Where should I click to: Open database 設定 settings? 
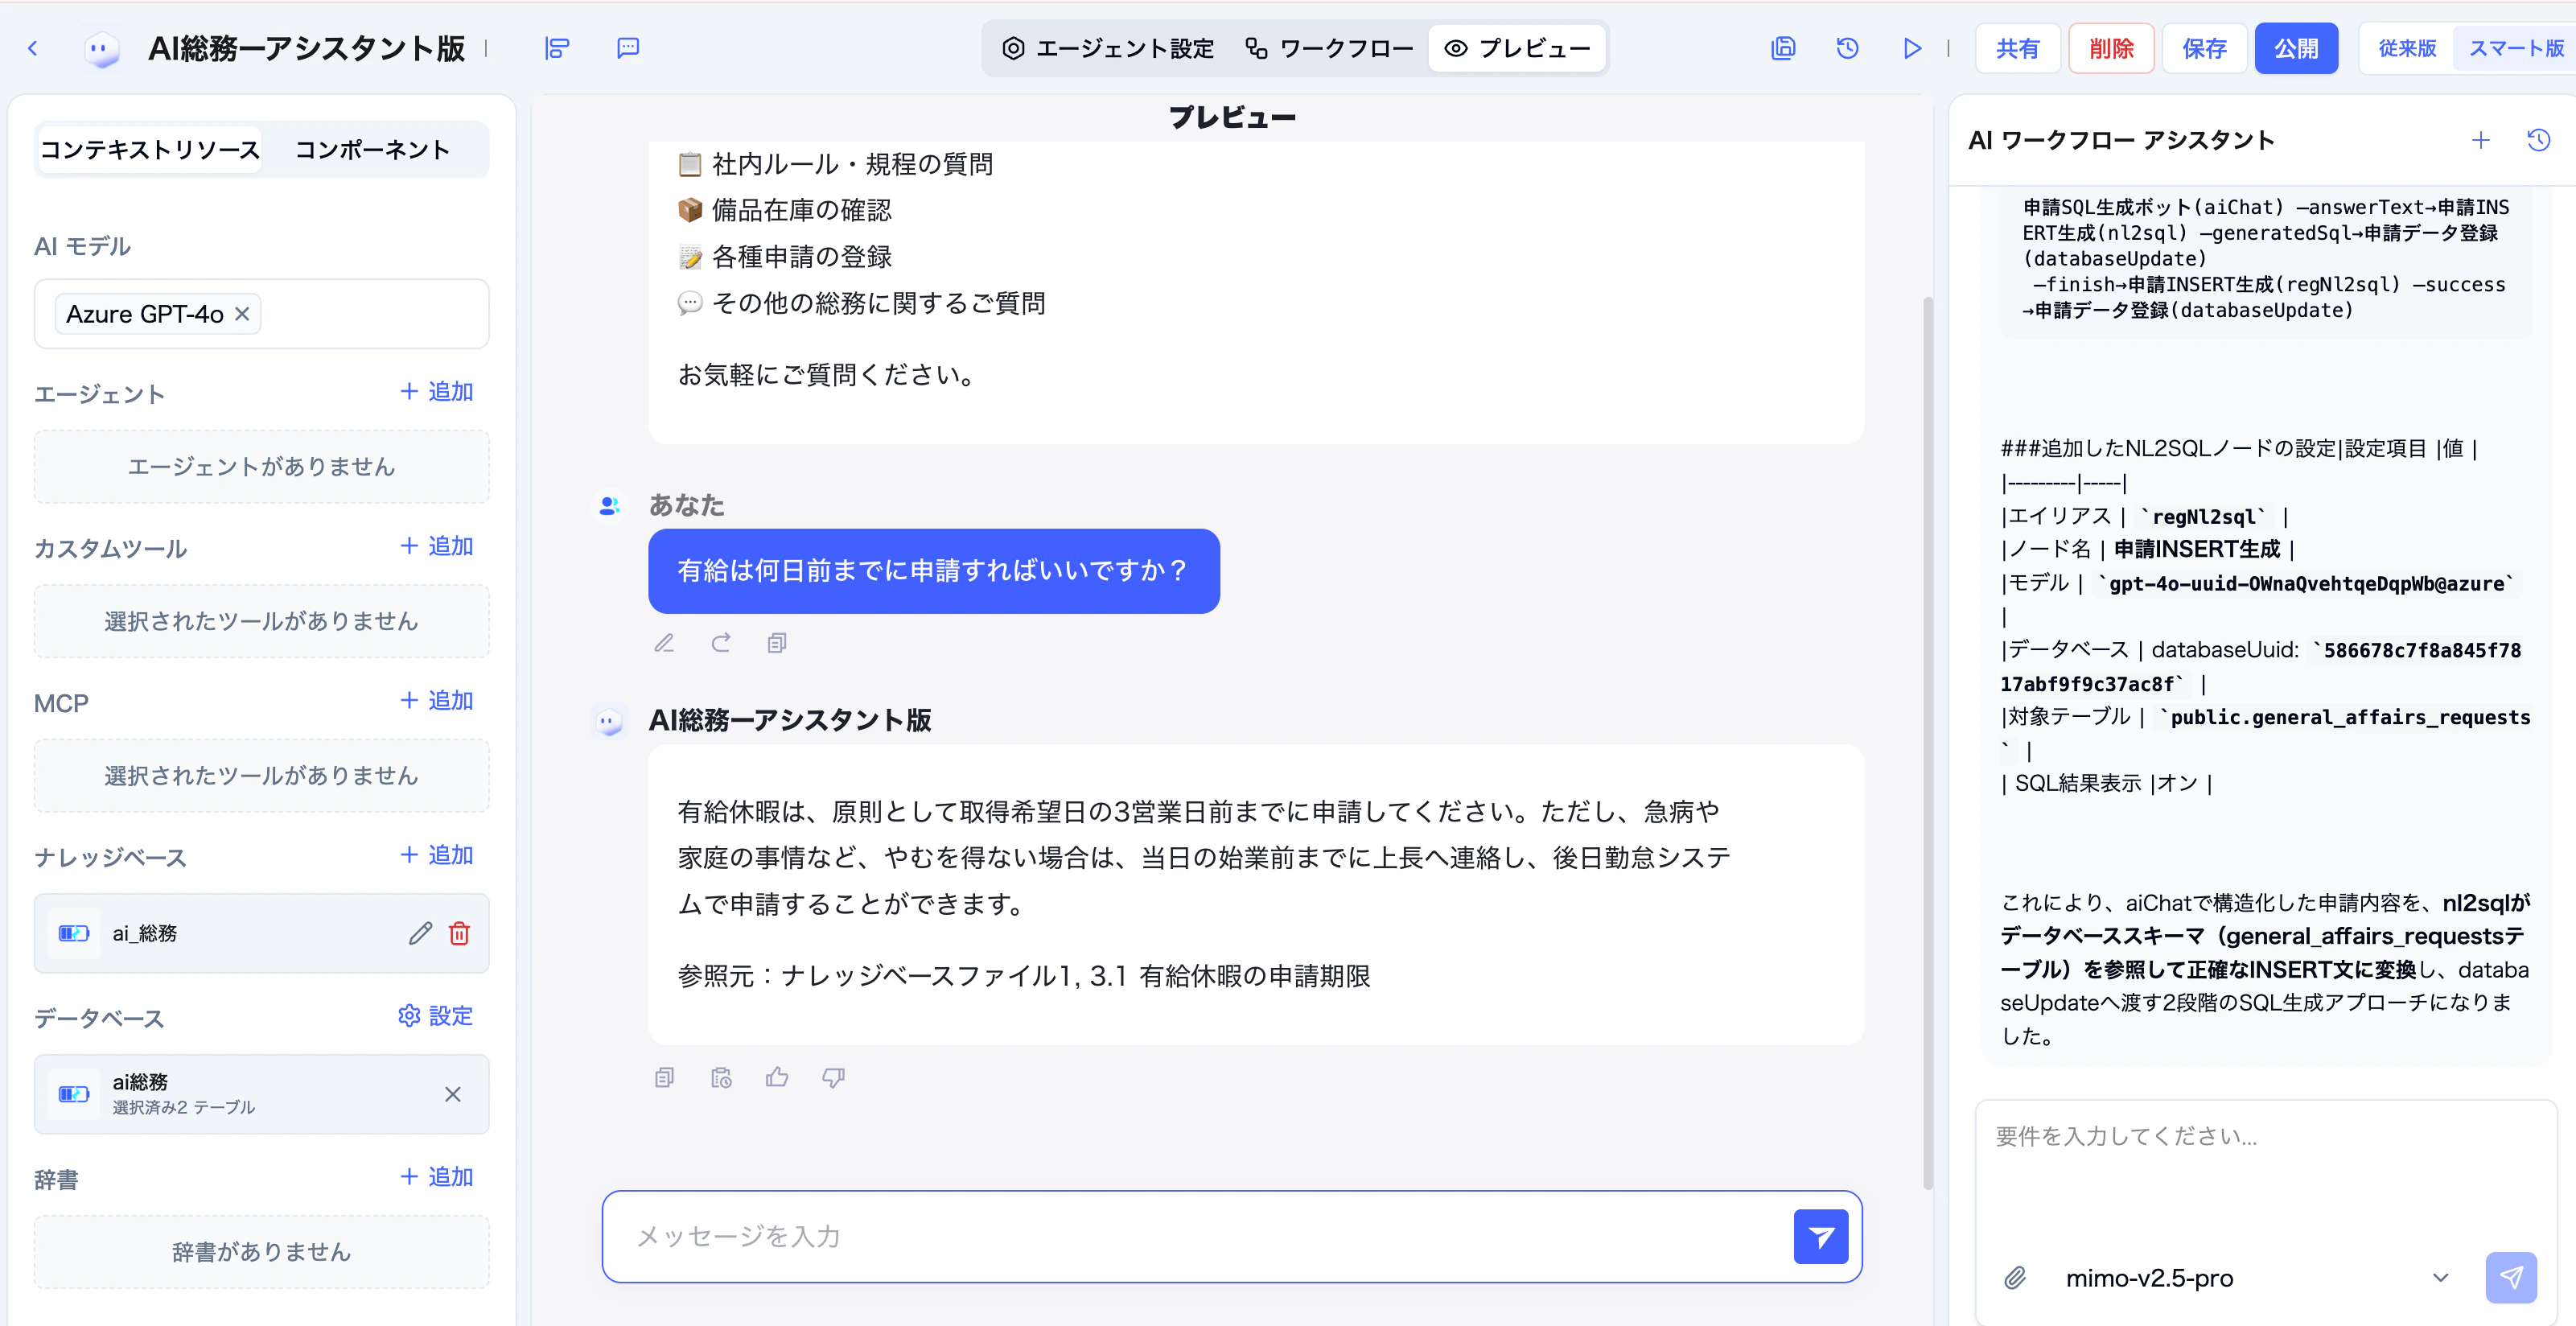point(435,1016)
